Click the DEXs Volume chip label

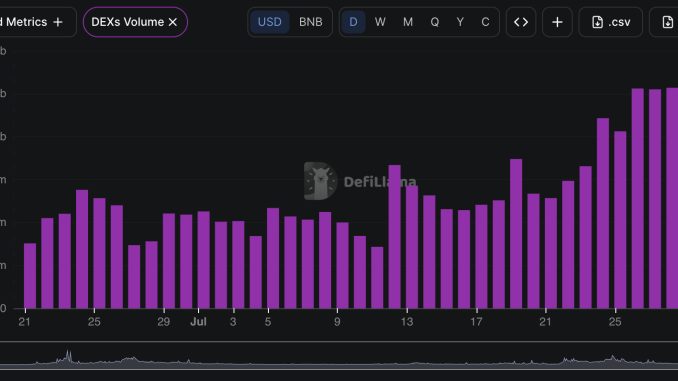(128, 22)
